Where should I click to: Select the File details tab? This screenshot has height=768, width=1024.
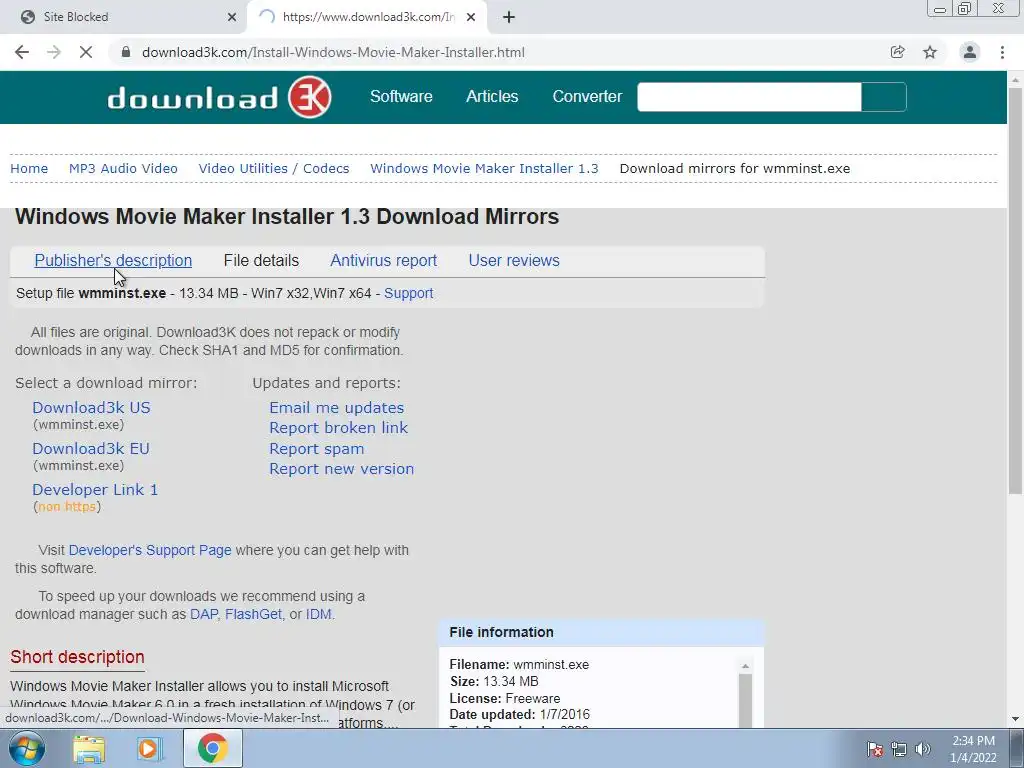(x=261, y=261)
